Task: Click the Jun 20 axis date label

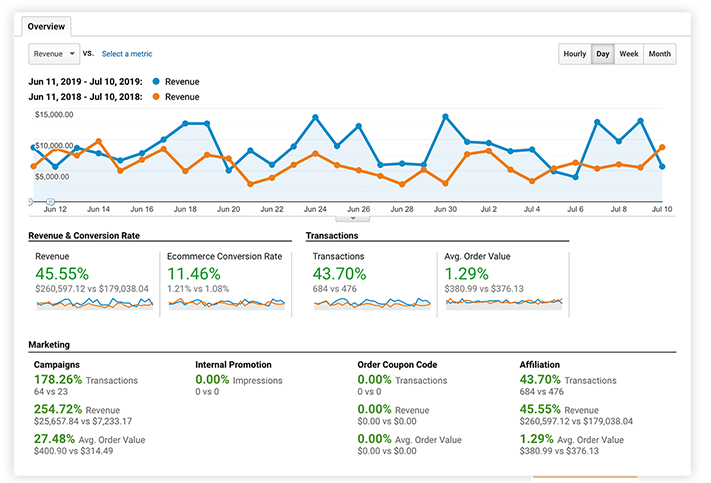Action: pos(228,209)
